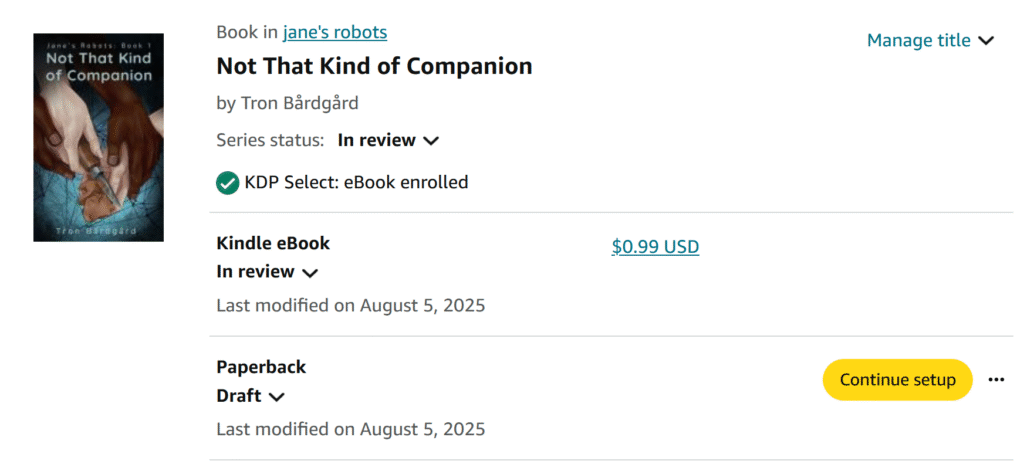Open the jane's robots series link
Screen dimensions: 1024x471
pos(335,32)
